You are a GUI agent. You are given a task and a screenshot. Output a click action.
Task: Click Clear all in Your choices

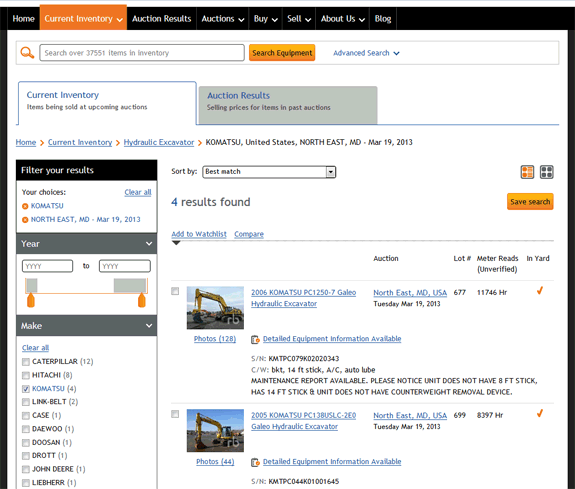click(x=138, y=192)
